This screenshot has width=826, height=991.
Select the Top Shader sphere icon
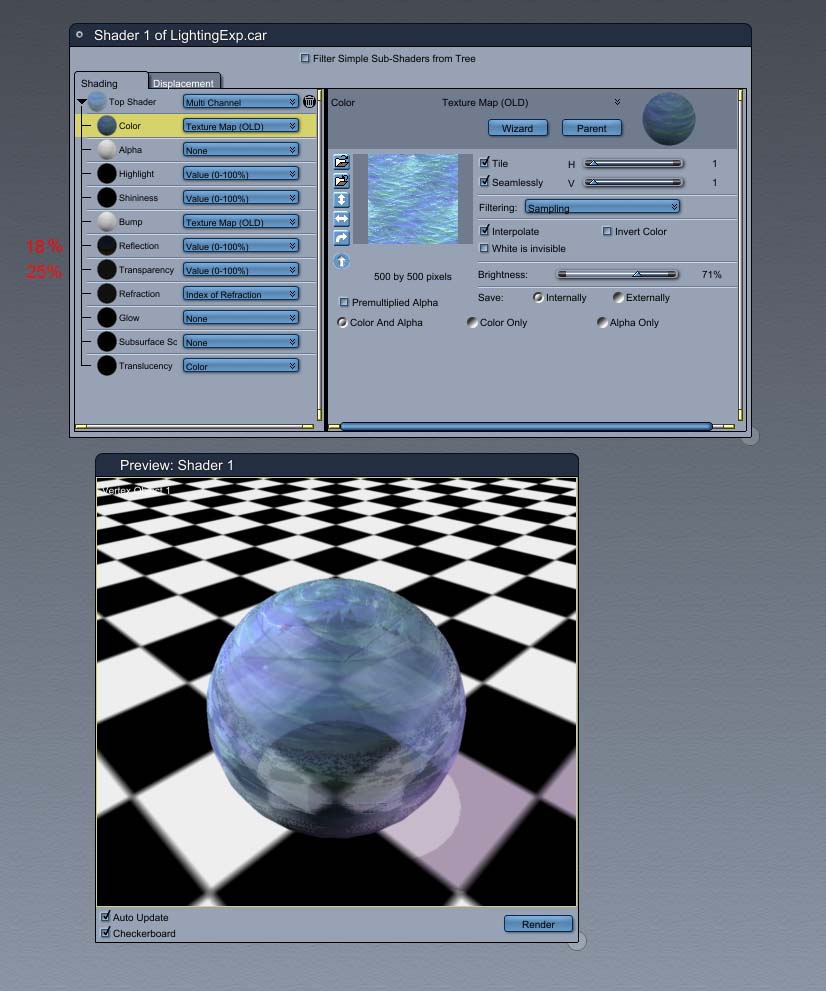[x=97, y=101]
